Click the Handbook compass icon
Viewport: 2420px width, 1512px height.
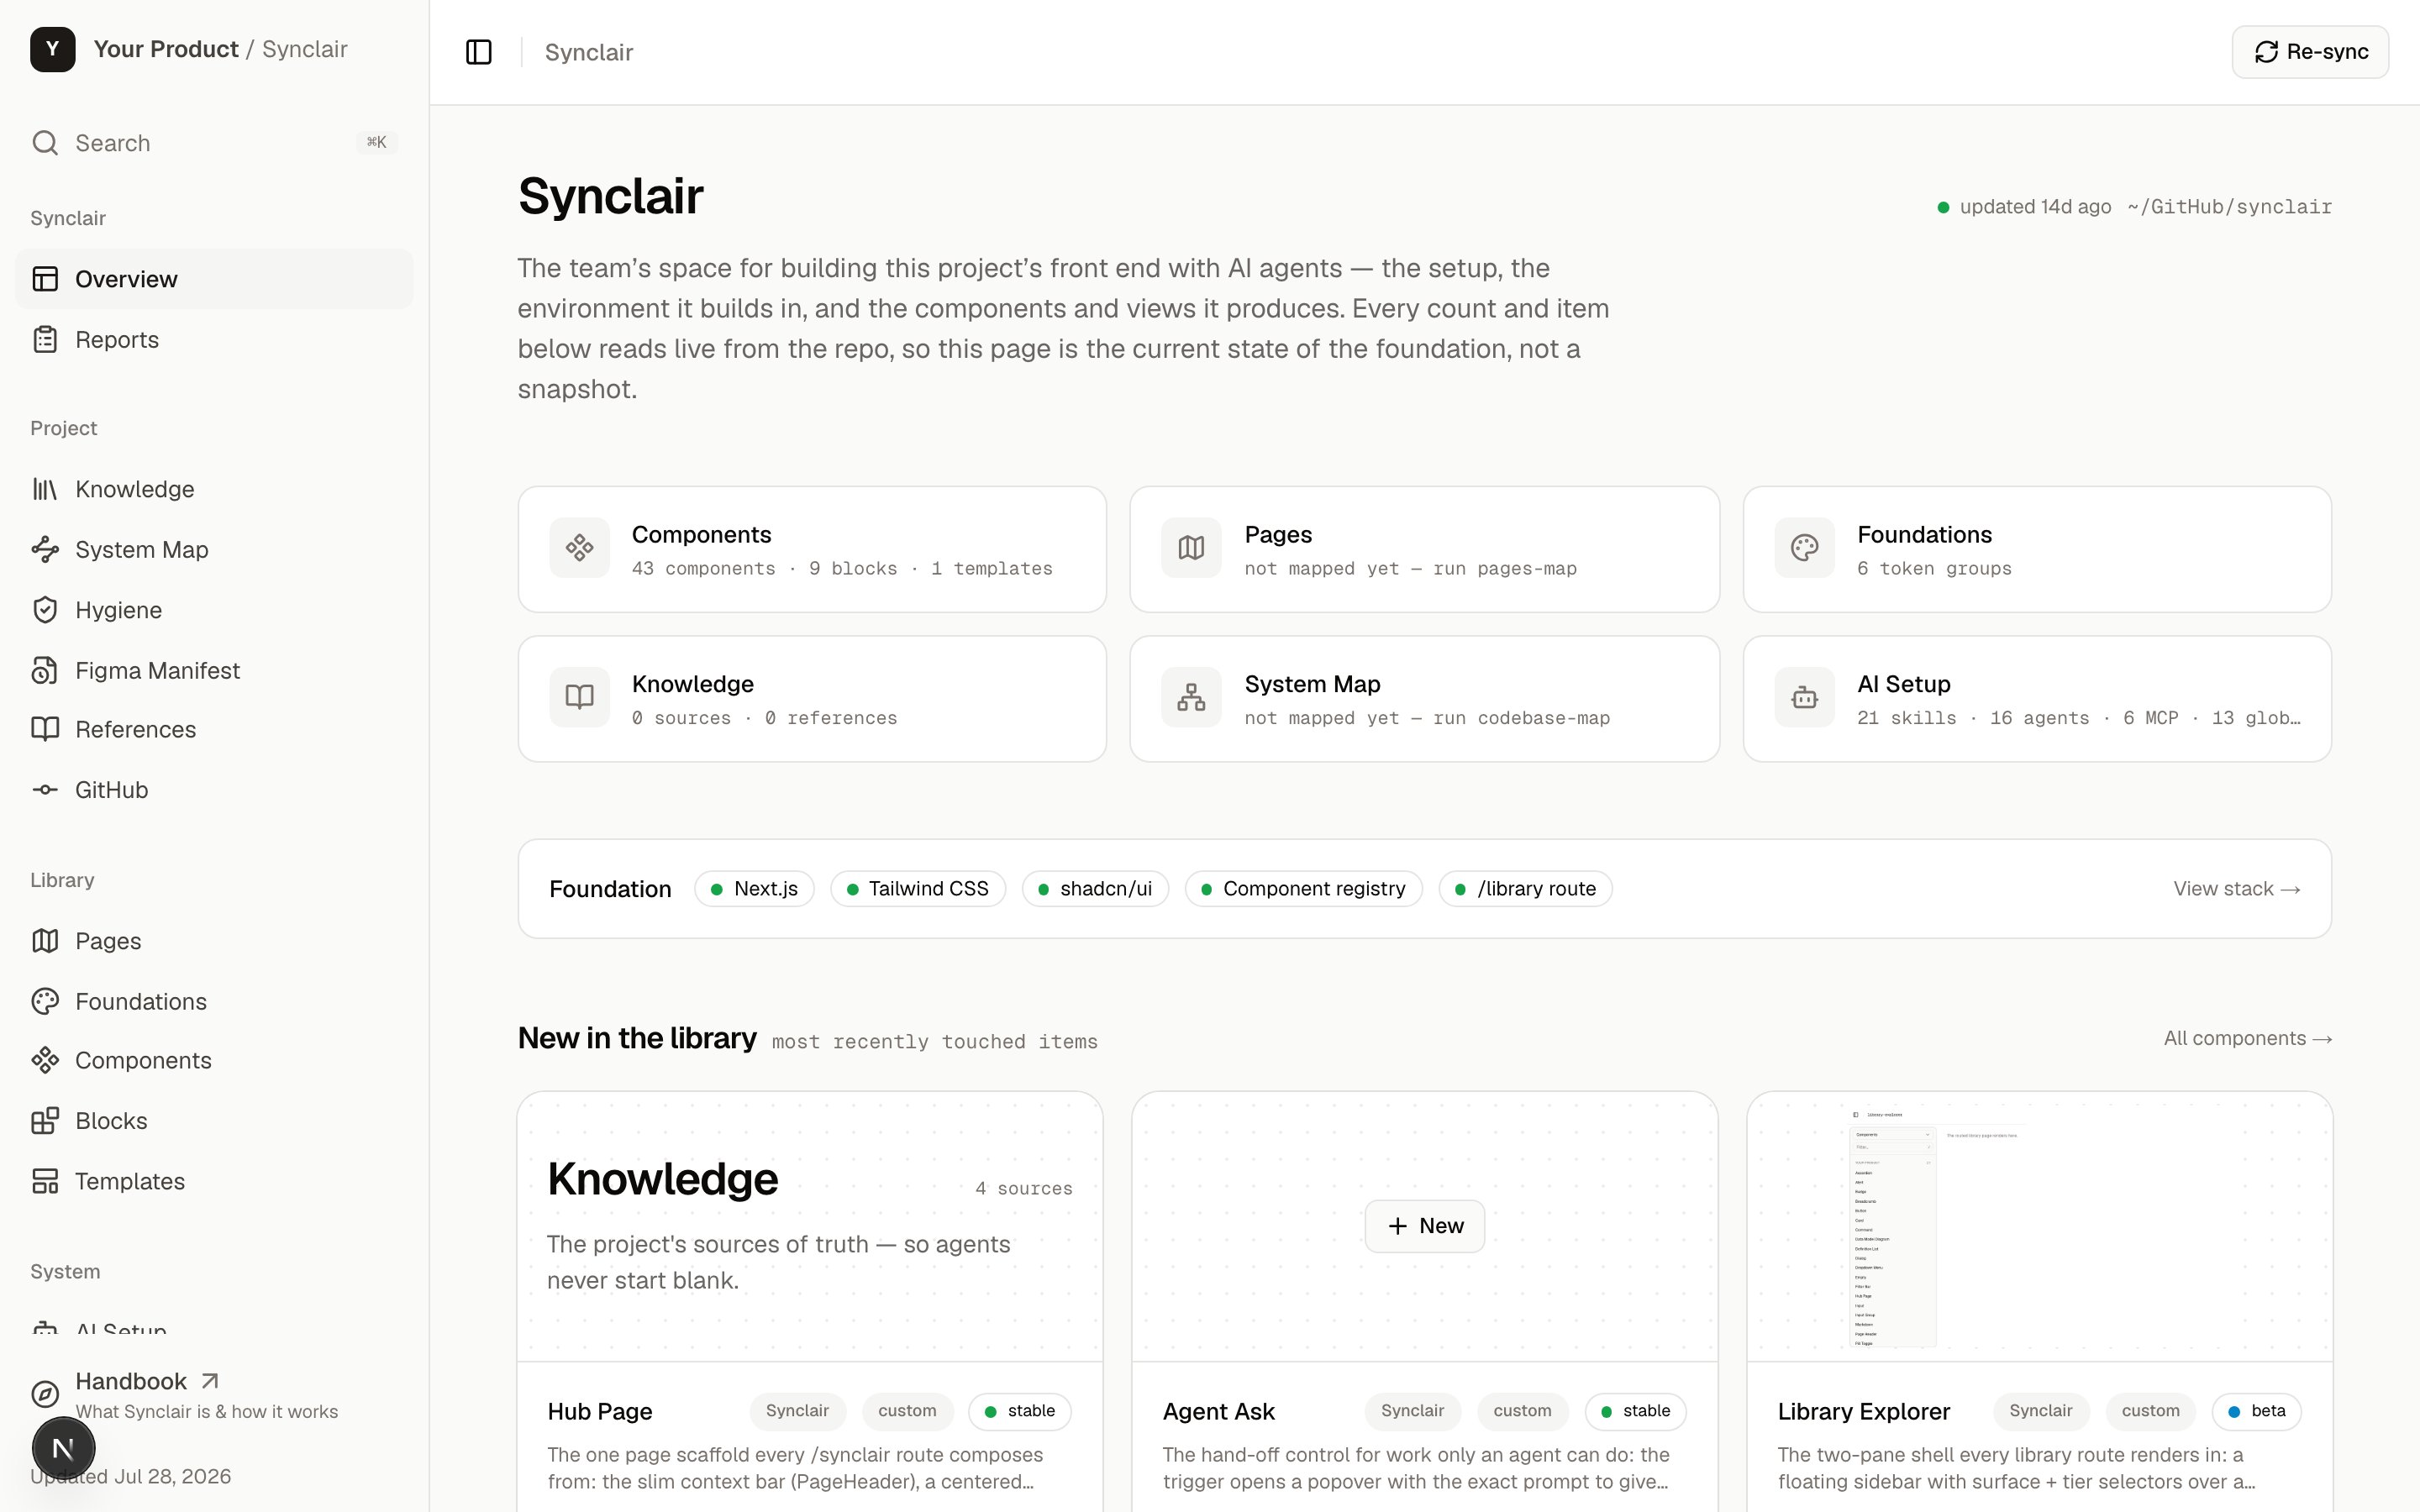45,1394
